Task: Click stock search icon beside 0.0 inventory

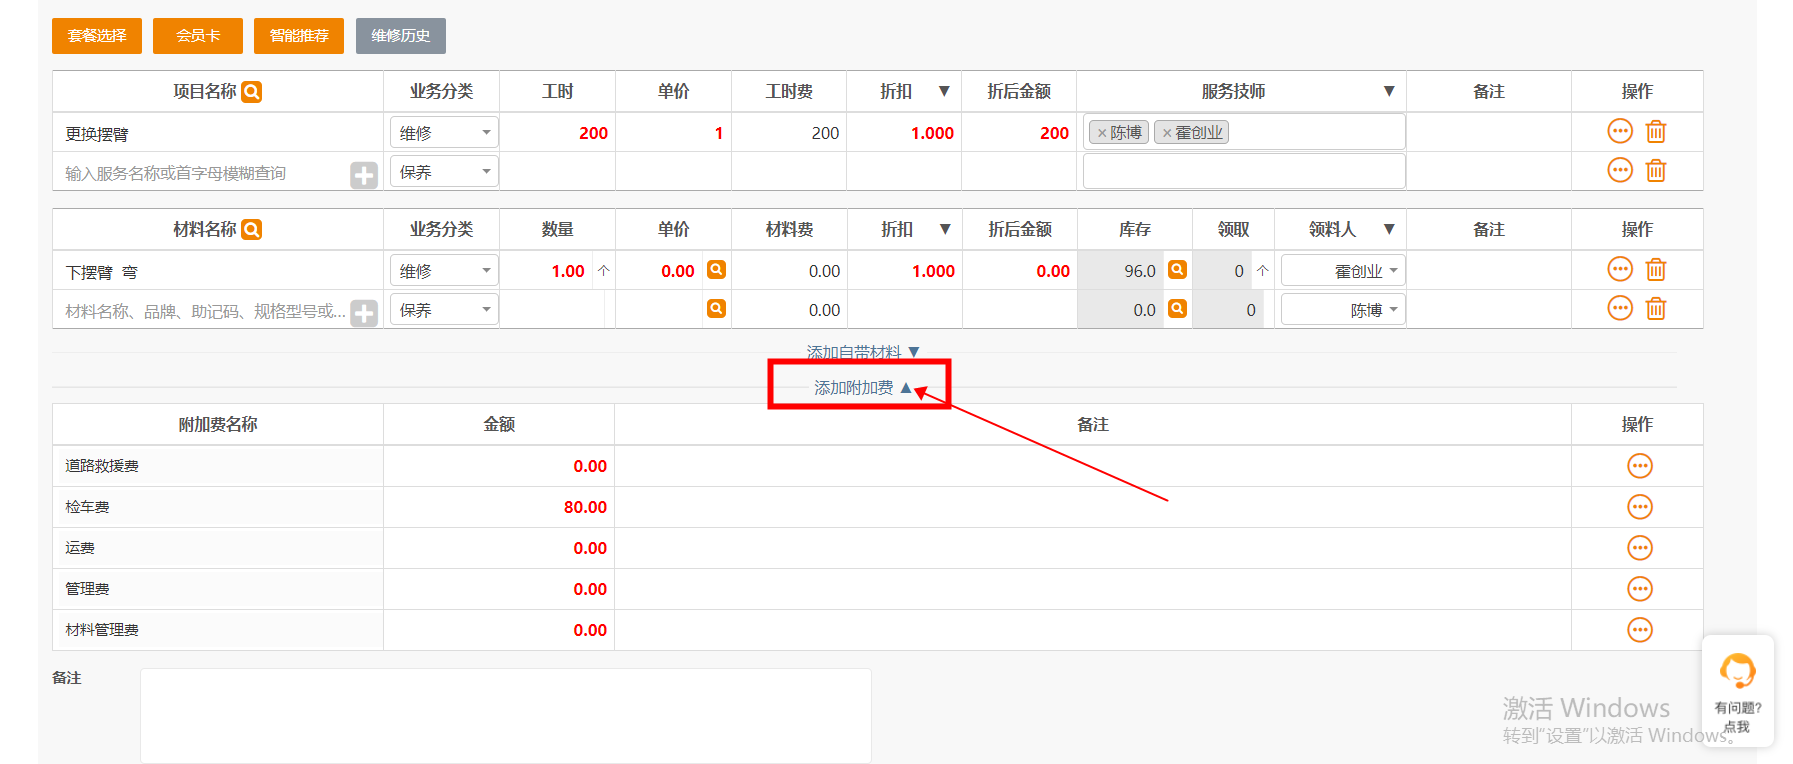Action: point(1178,308)
